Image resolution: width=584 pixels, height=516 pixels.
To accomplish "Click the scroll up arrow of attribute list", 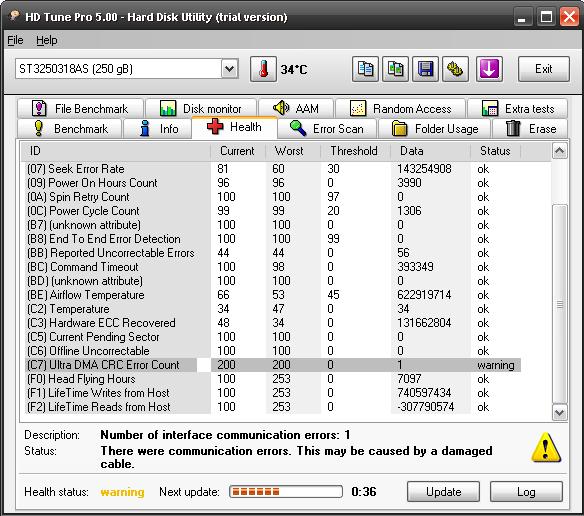I will pos(559,151).
